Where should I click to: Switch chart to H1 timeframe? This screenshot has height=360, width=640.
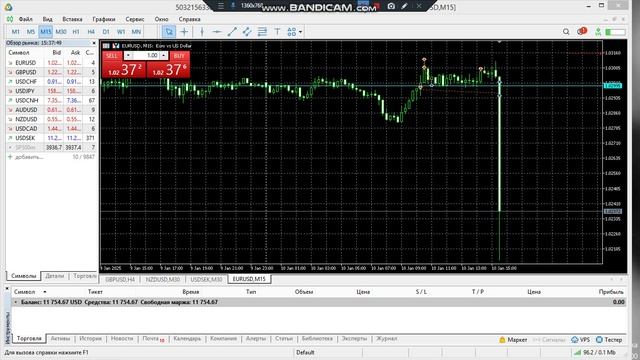point(76,32)
